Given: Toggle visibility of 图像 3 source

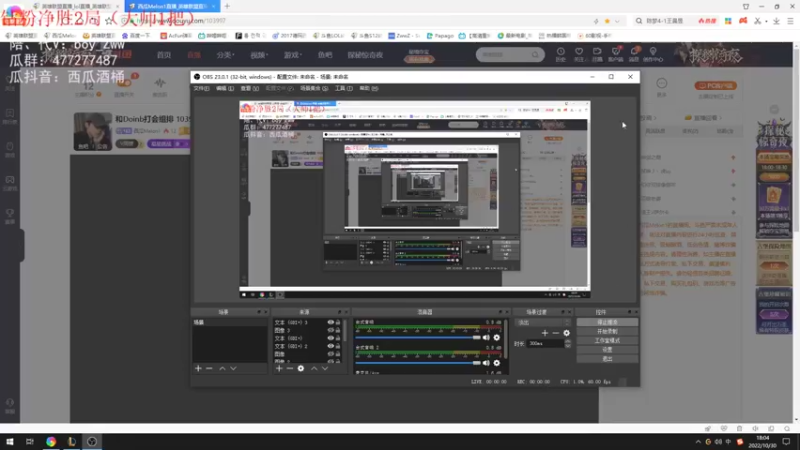Looking at the screenshot, I should [x=331, y=330].
